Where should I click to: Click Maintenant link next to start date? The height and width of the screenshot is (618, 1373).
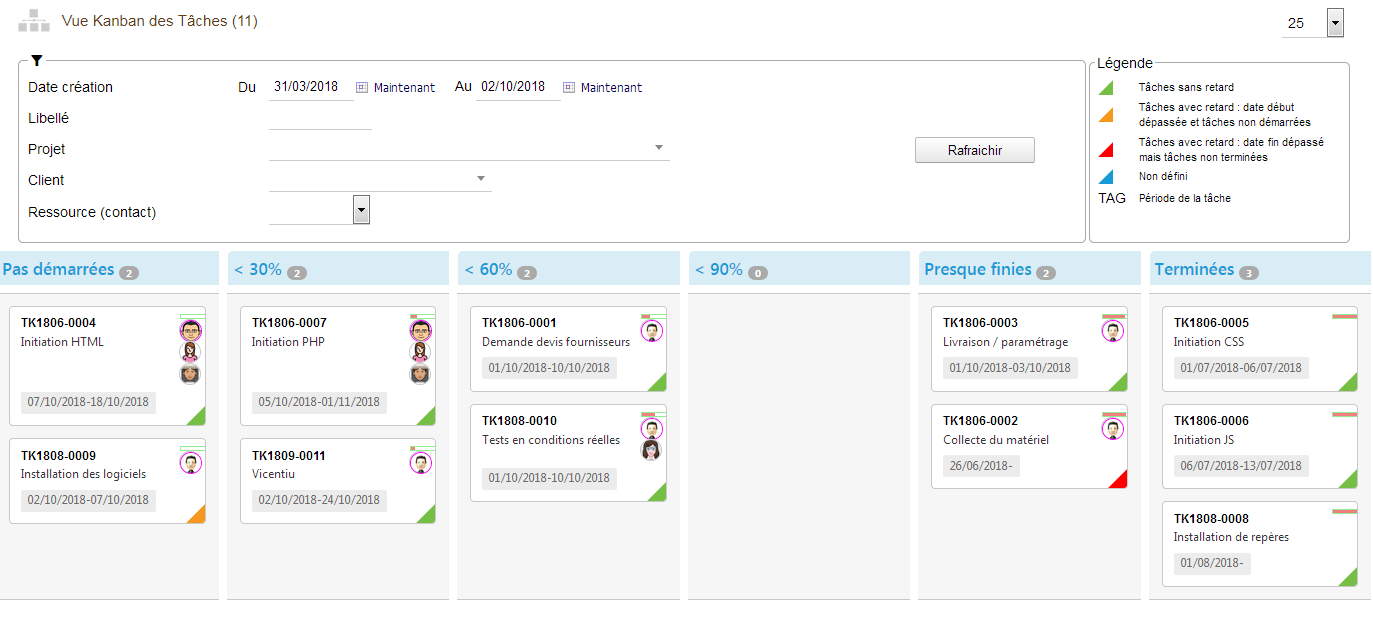pyautogui.click(x=404, y=87)
